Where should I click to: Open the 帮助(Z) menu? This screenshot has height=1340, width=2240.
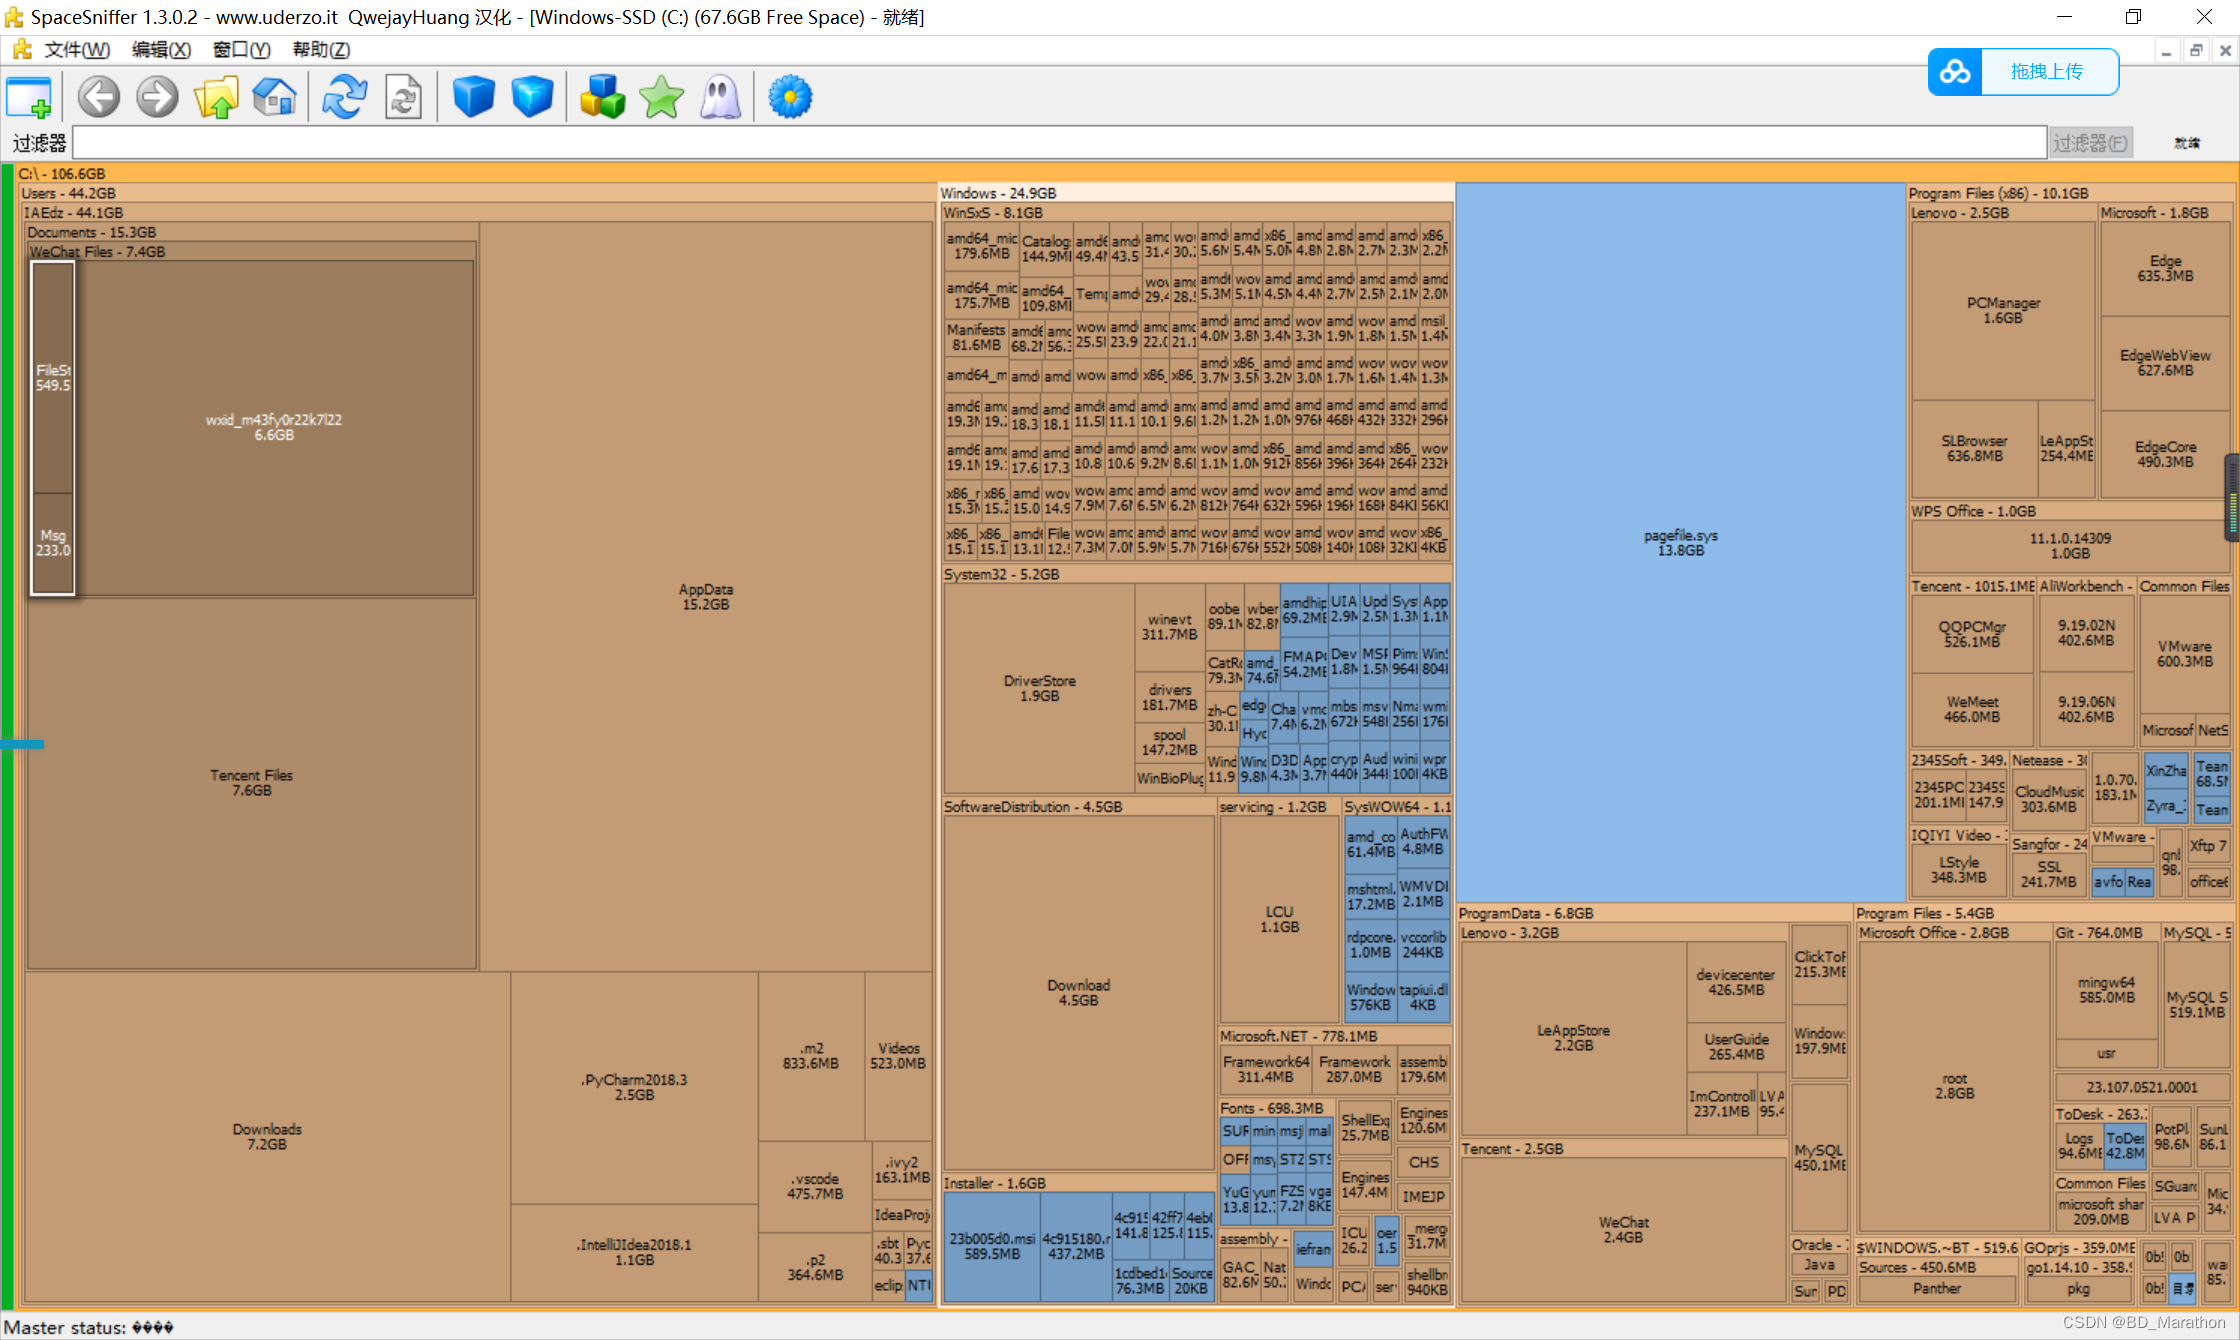point(321,50)
